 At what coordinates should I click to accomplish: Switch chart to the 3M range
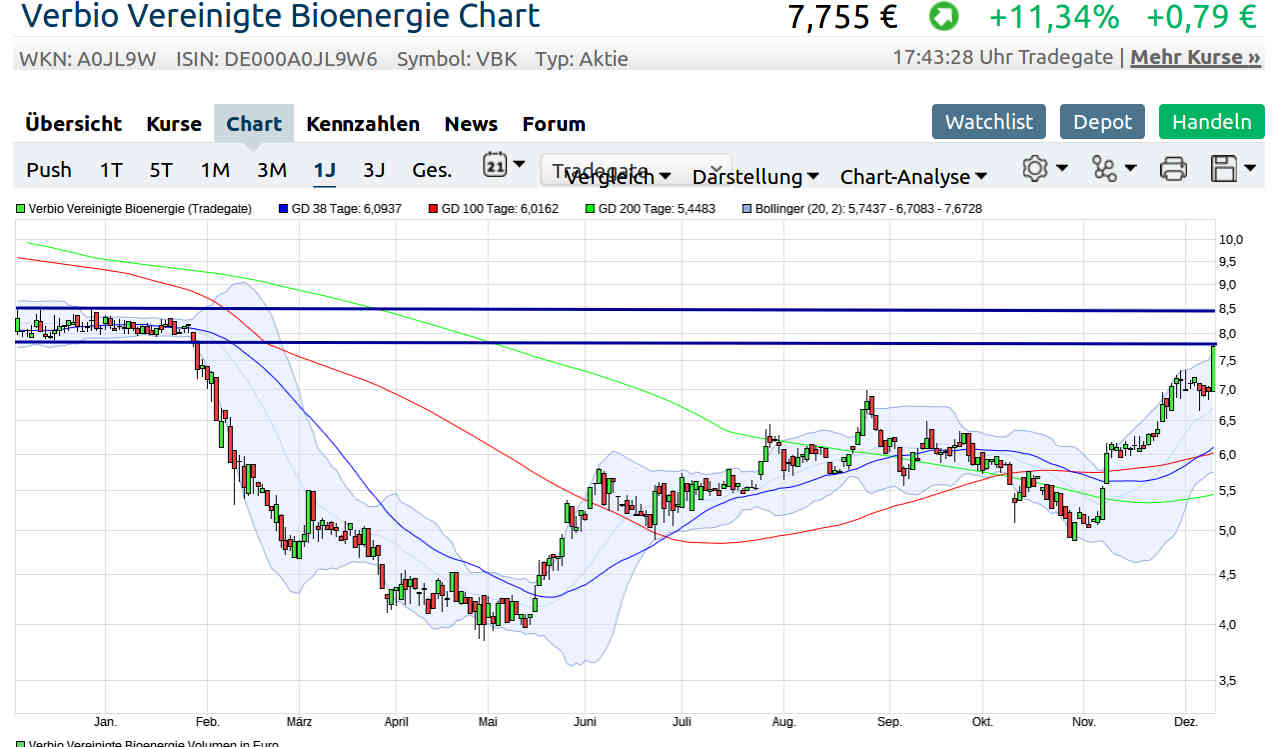click(272, 170)
